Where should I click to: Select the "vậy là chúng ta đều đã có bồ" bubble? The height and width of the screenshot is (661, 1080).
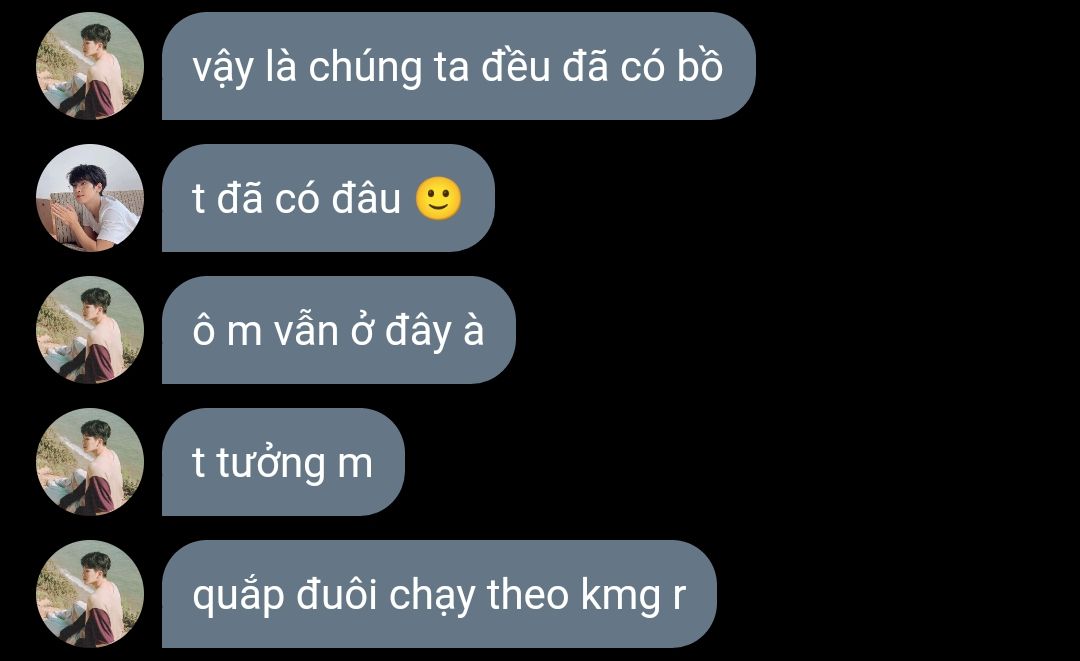pyautogui.click(x=459, y=66)
